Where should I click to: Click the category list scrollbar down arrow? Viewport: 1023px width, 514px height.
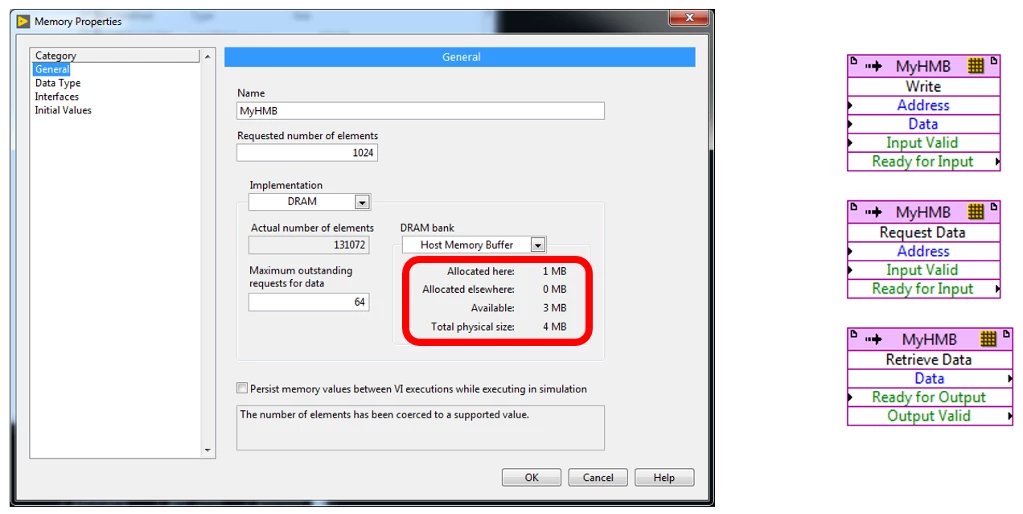tap(208, 451)
